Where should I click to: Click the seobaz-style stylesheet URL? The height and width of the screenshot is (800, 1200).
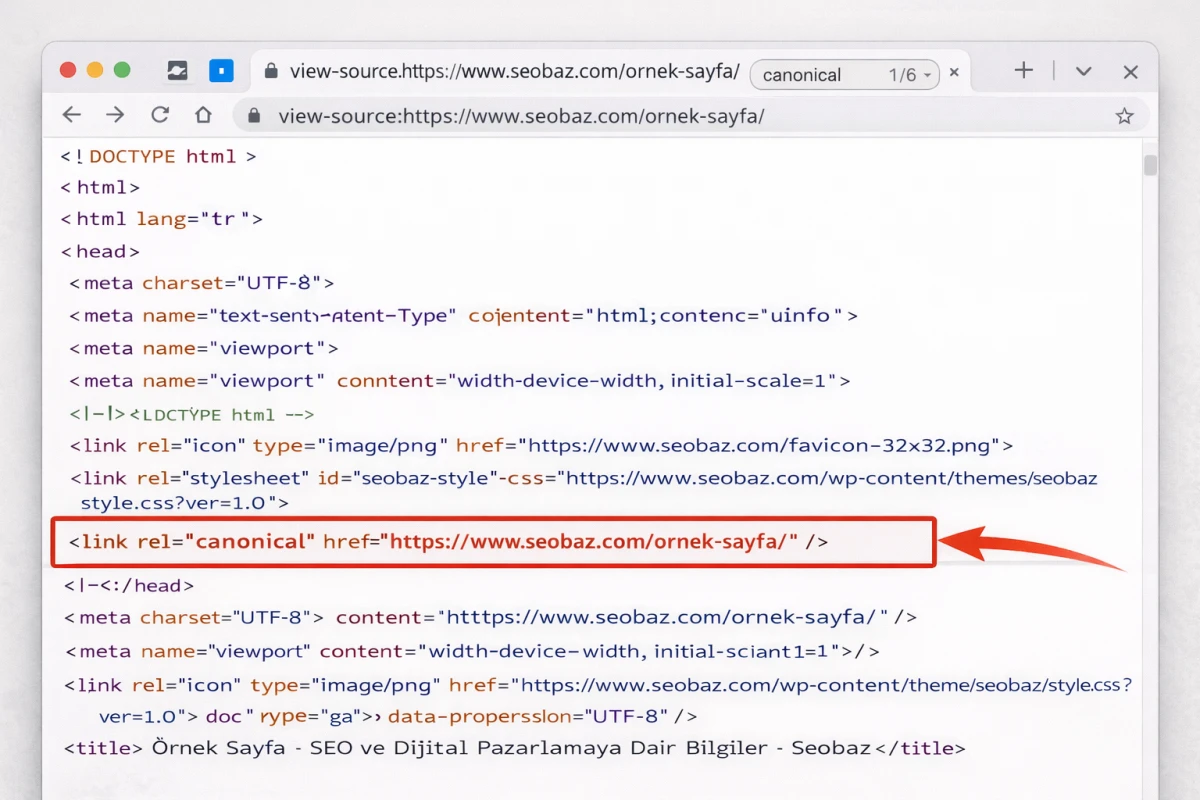(830, 478)
